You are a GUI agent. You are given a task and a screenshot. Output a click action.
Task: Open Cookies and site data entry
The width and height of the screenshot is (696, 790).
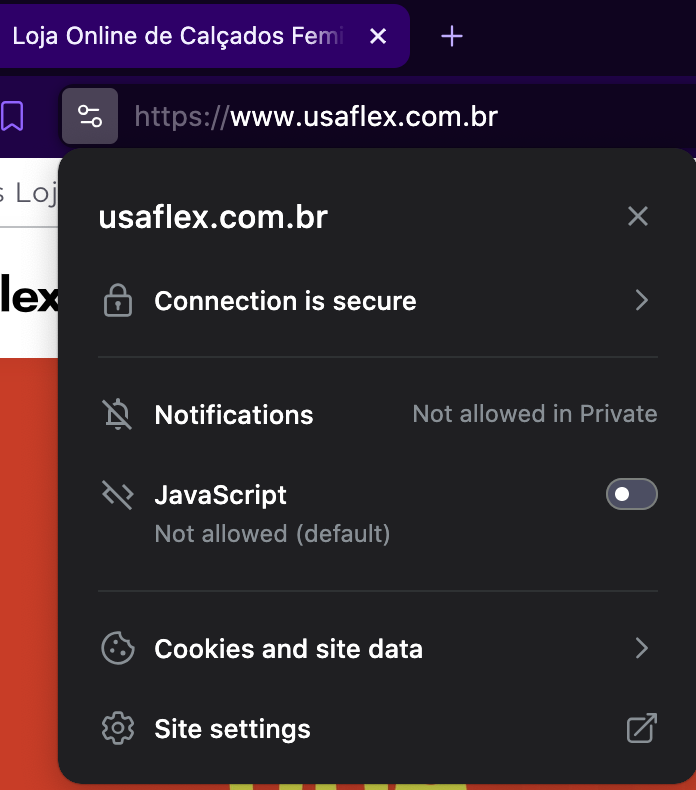click(x=288, y=649)
